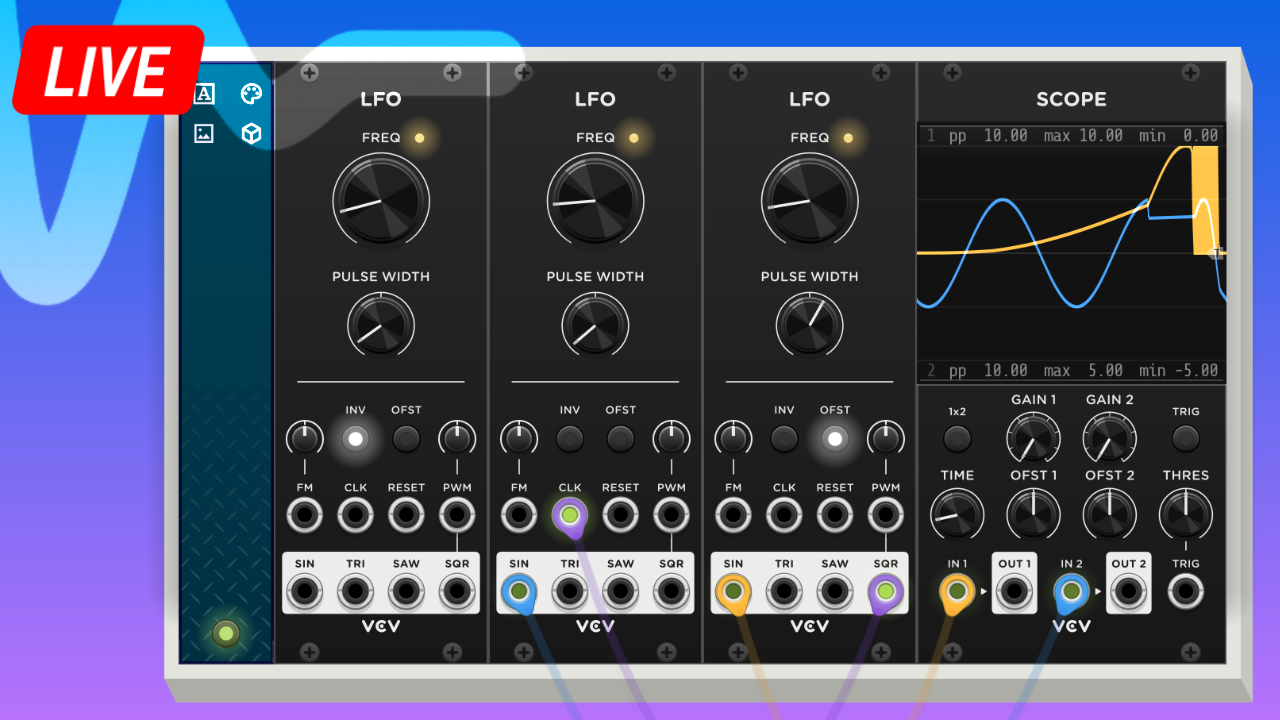
Task: Open the color palette icon
Action: (x=251, y=94)
